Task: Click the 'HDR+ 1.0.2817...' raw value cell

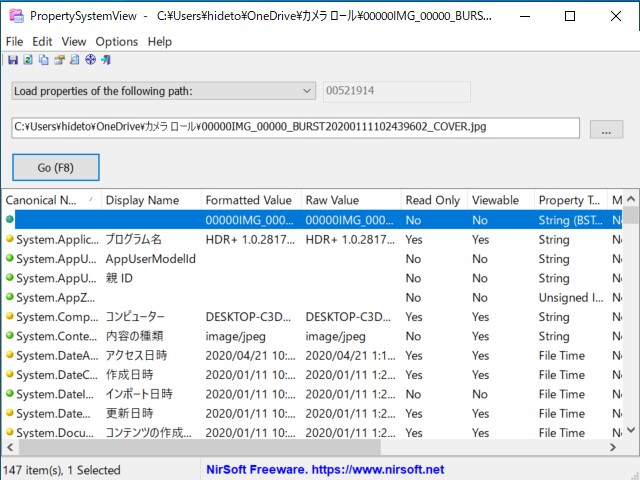Action: (350, 239)
